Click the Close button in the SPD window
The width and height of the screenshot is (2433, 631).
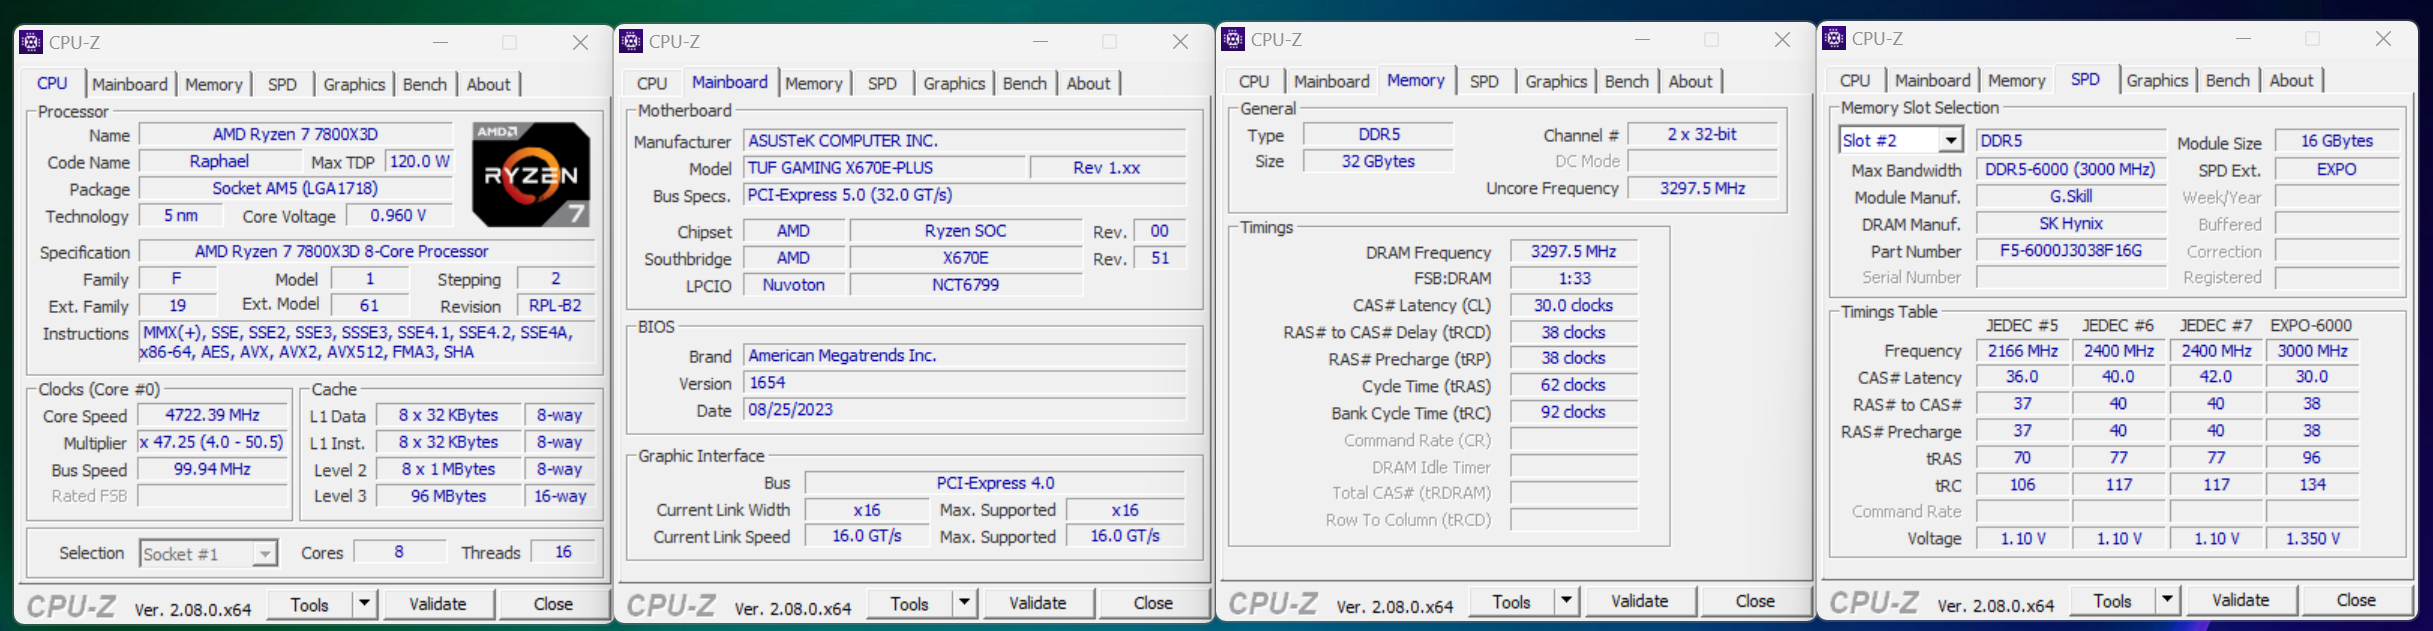pyautogui.click(x=2356, y=600)
